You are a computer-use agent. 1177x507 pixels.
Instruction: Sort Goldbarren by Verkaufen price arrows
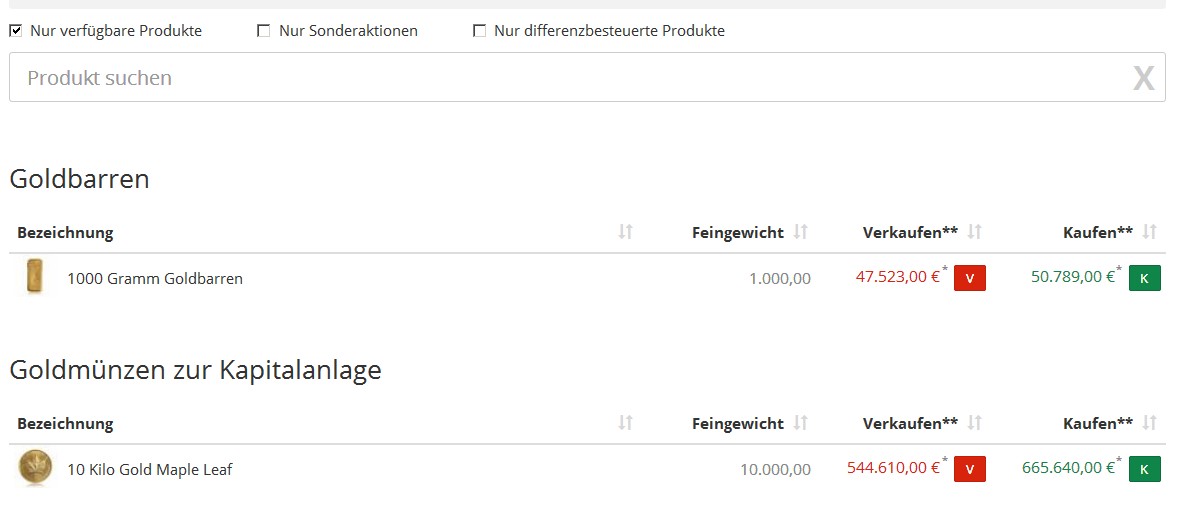point(975,232)
